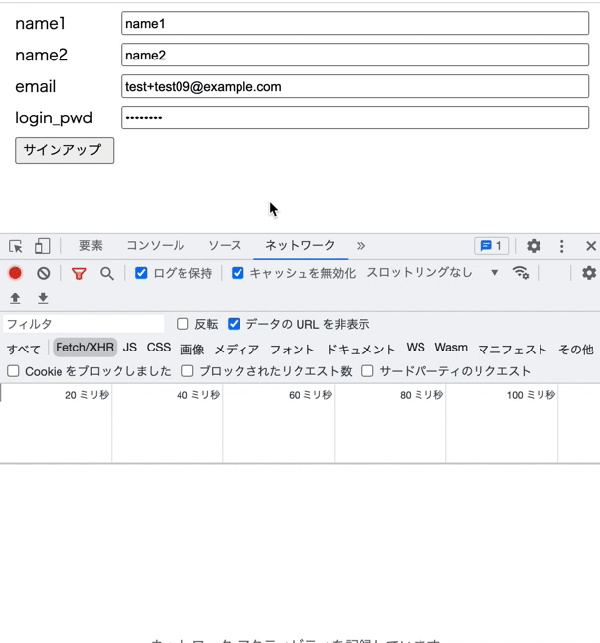Select the WS request filter
Viewport: 600px width, 643px height.
415,347
